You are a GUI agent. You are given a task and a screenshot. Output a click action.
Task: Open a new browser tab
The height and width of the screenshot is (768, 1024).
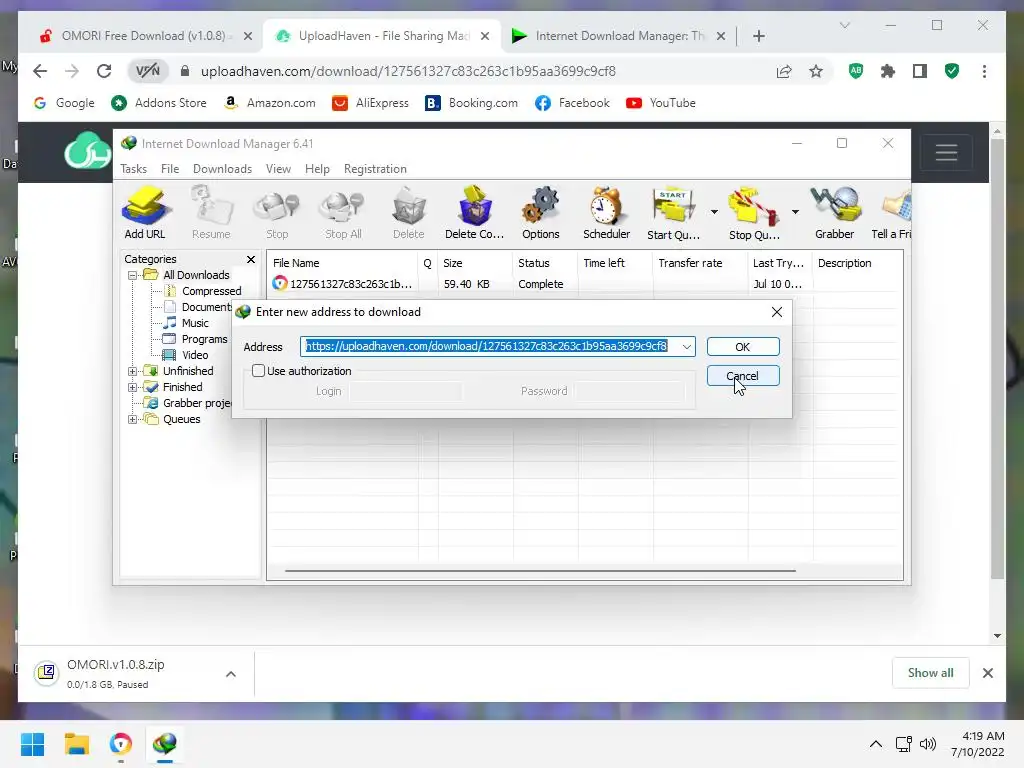758,36
